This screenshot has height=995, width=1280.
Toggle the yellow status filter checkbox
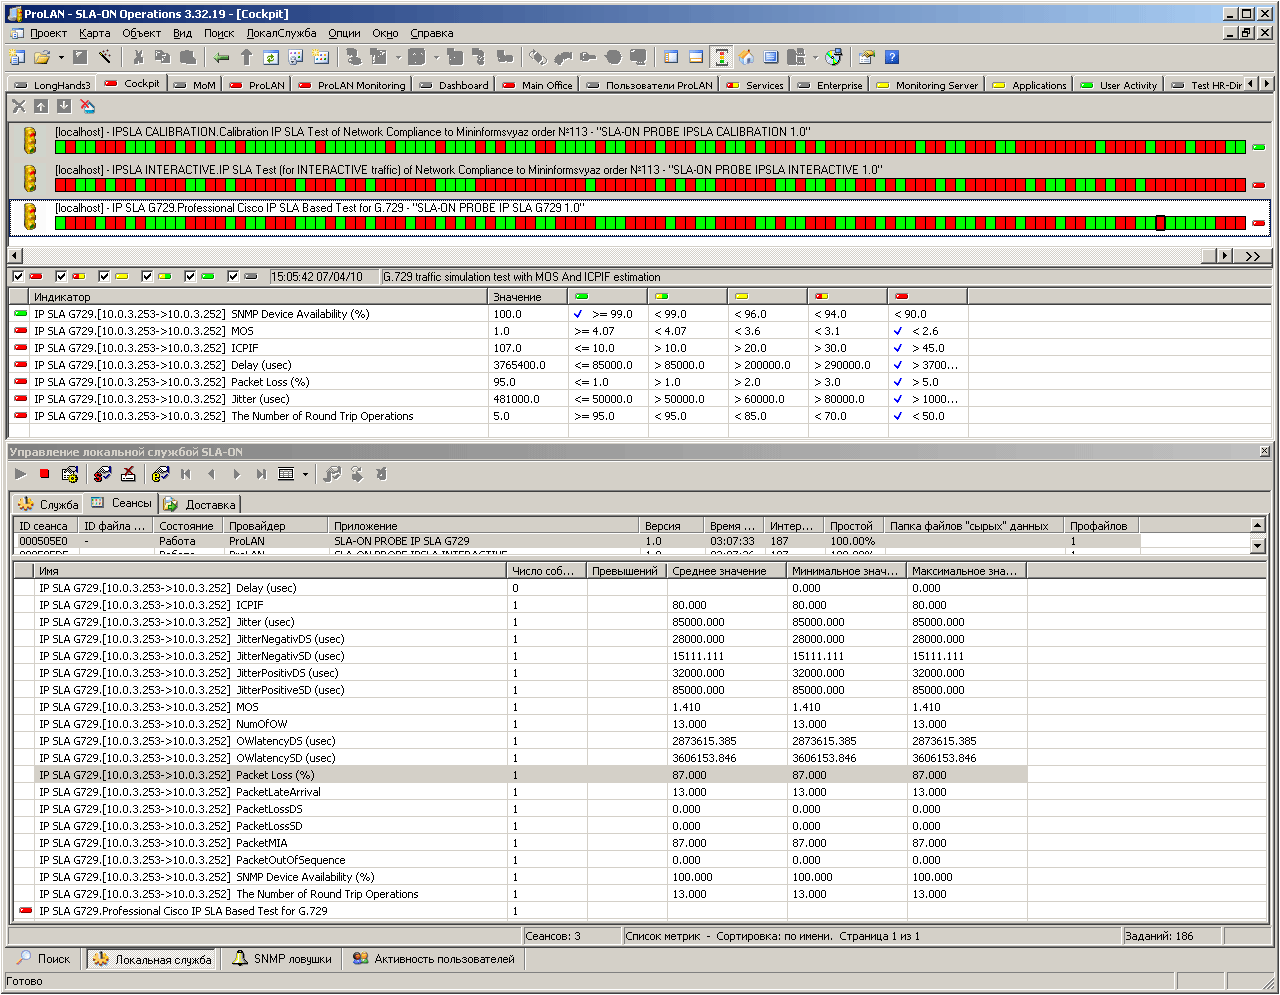tap(104, 277)
